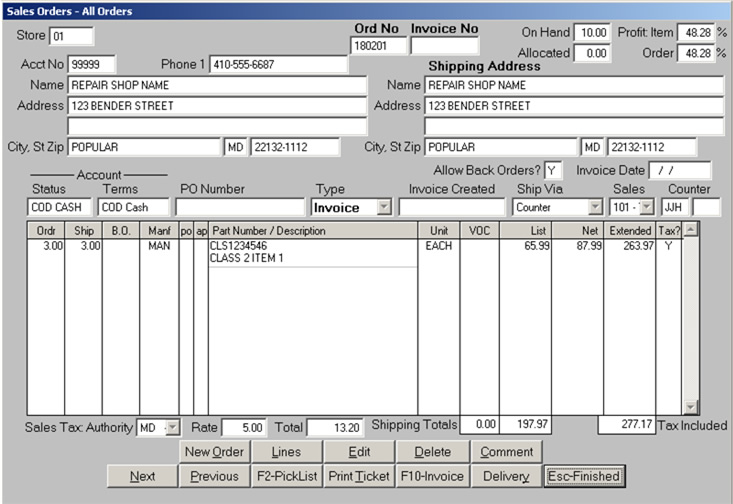Click the Print Ticket button
The width and height of the screenshot is (733, 504).
[359, 476]
